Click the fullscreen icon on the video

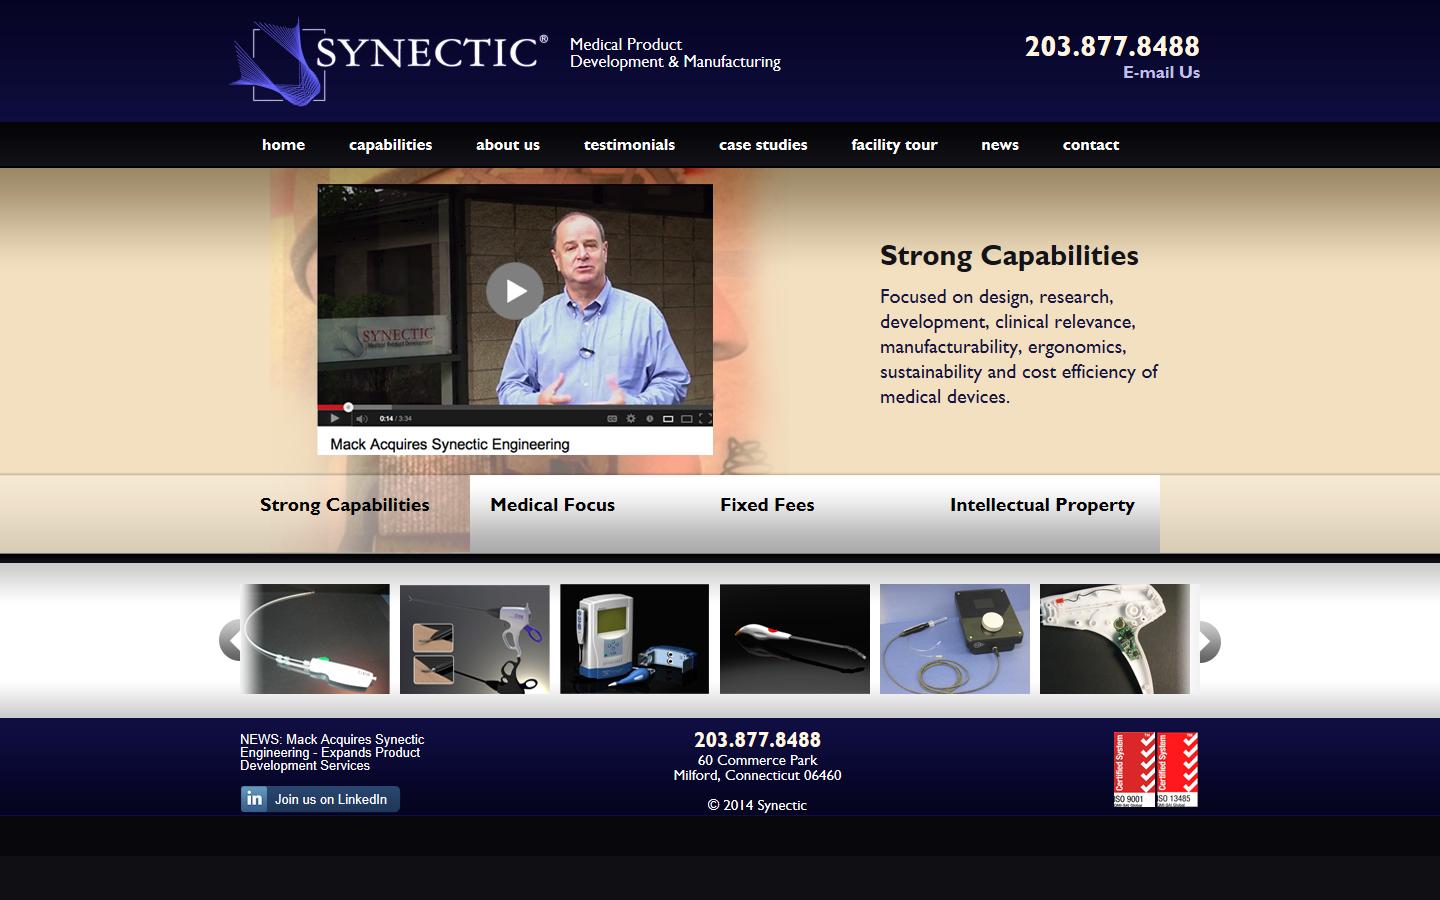(x=704, y=419)
